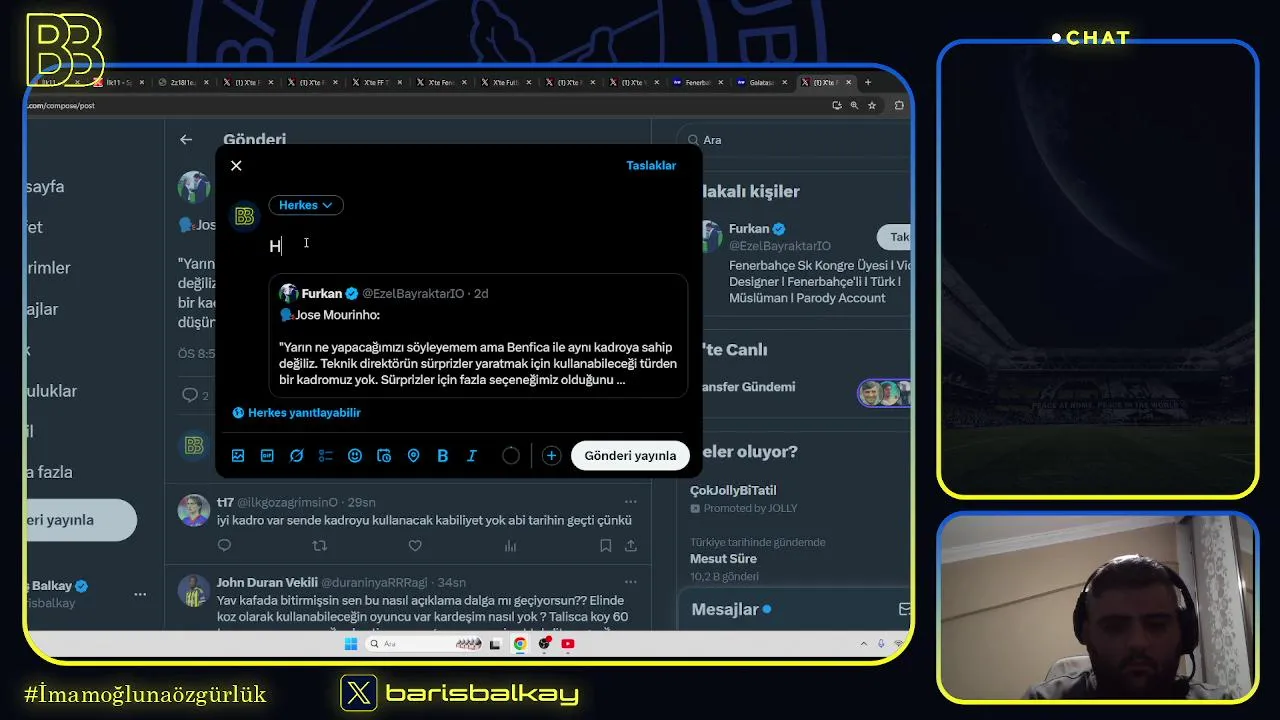Open the Herkes audience dropdown

(305, 205)
